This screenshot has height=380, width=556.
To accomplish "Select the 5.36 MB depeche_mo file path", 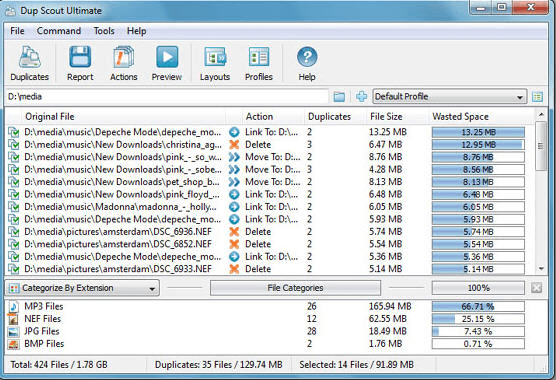I will click(123, 257).
